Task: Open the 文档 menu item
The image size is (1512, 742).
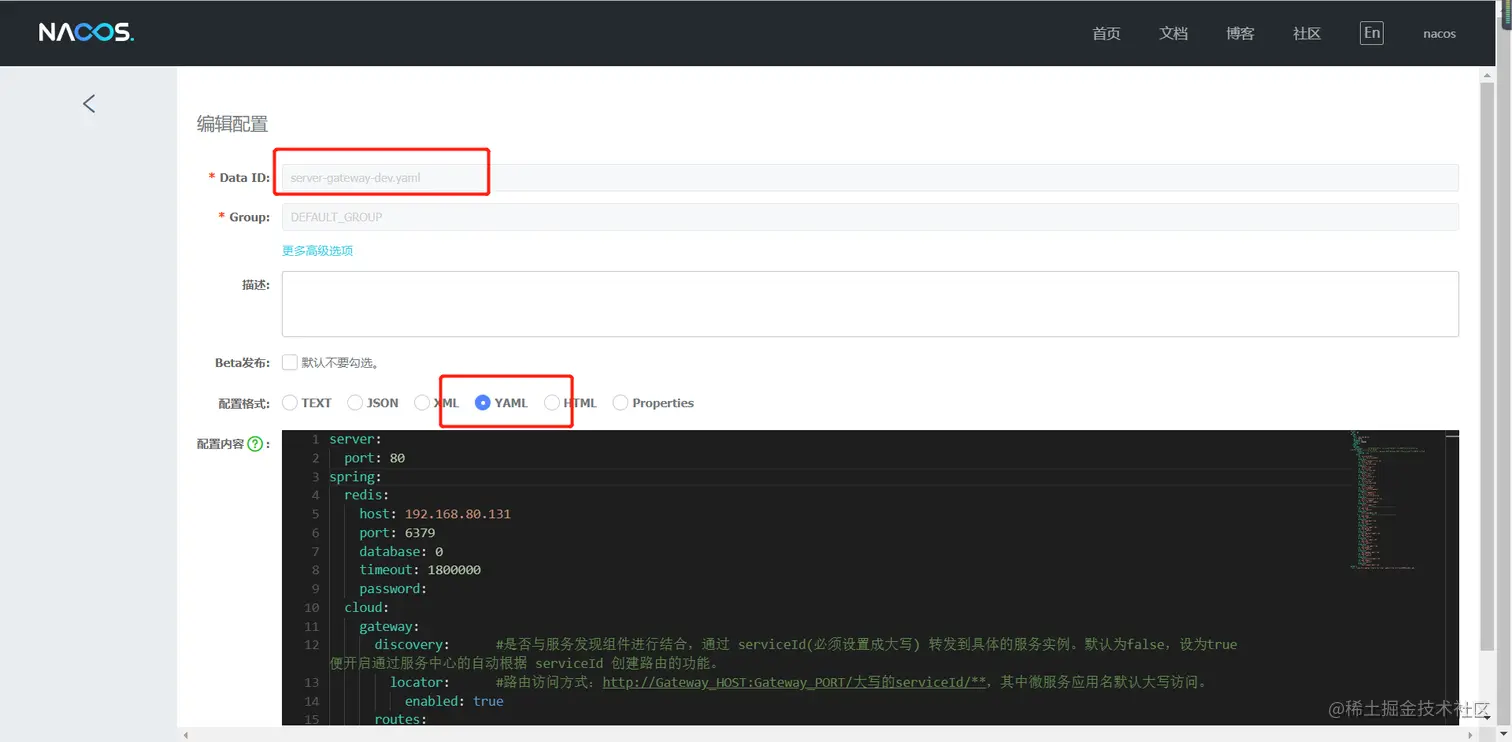Action: 1173,33
